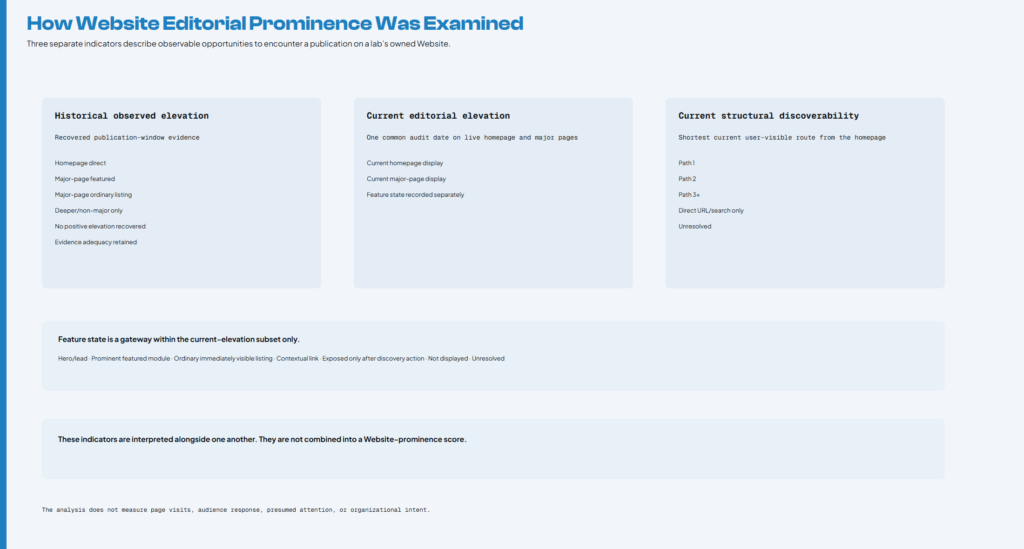The width and height of the screenshot is (1024, 549).
Task: Click 'Current major-page display' item
Action: pos(406,179)
